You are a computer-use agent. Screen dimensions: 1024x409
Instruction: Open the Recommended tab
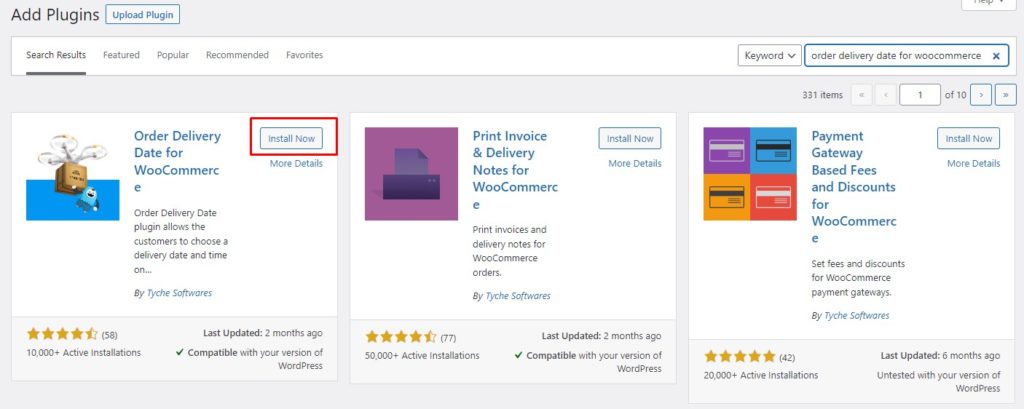coord(238,55)
